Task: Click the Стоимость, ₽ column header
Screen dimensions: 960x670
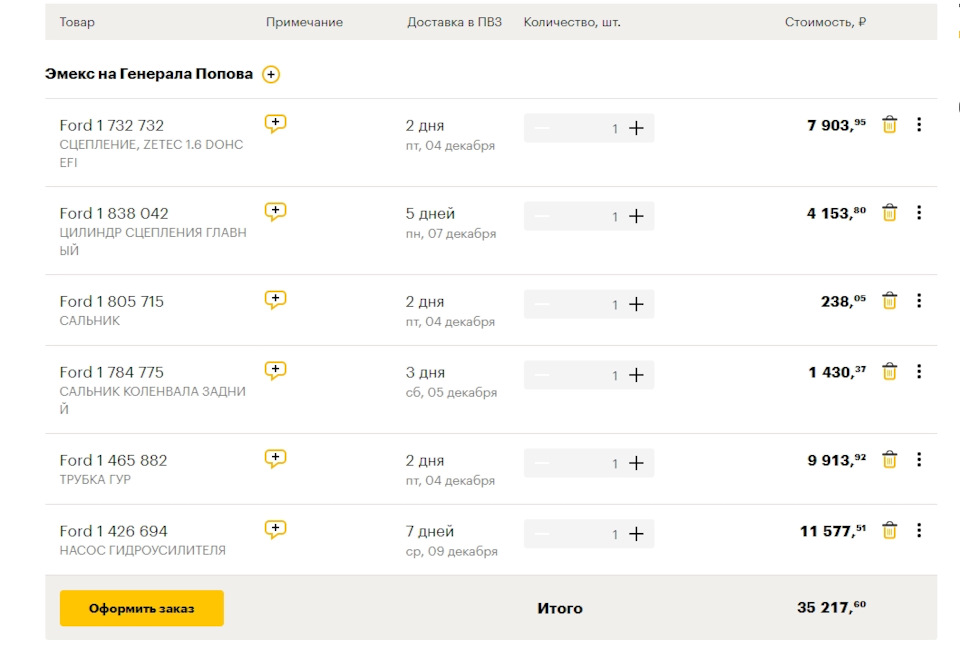Action: [x=825, y=22]
